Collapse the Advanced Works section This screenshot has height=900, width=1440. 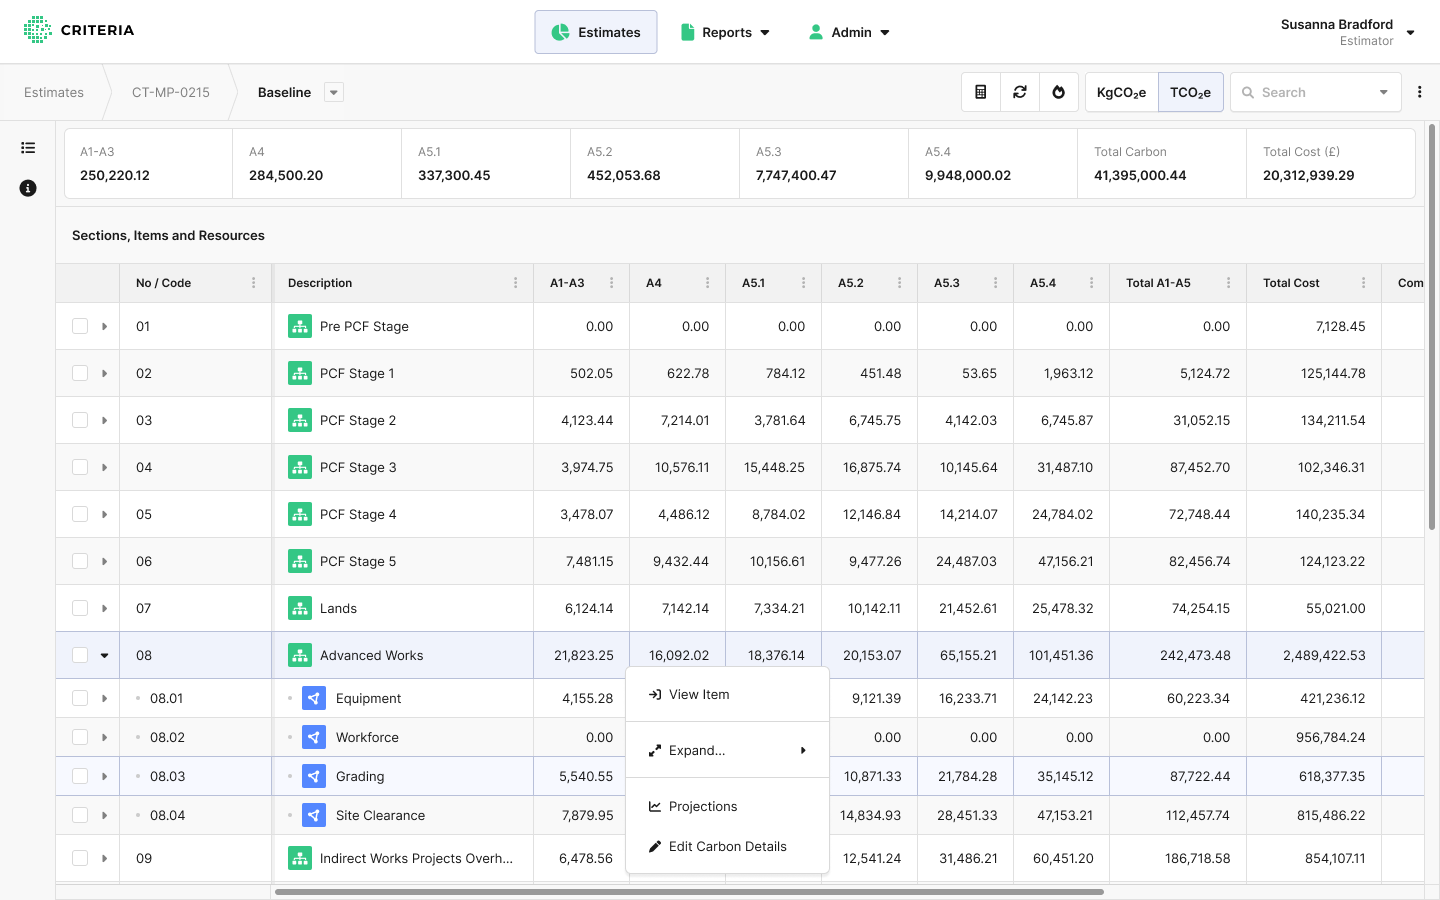pos(104,656)
